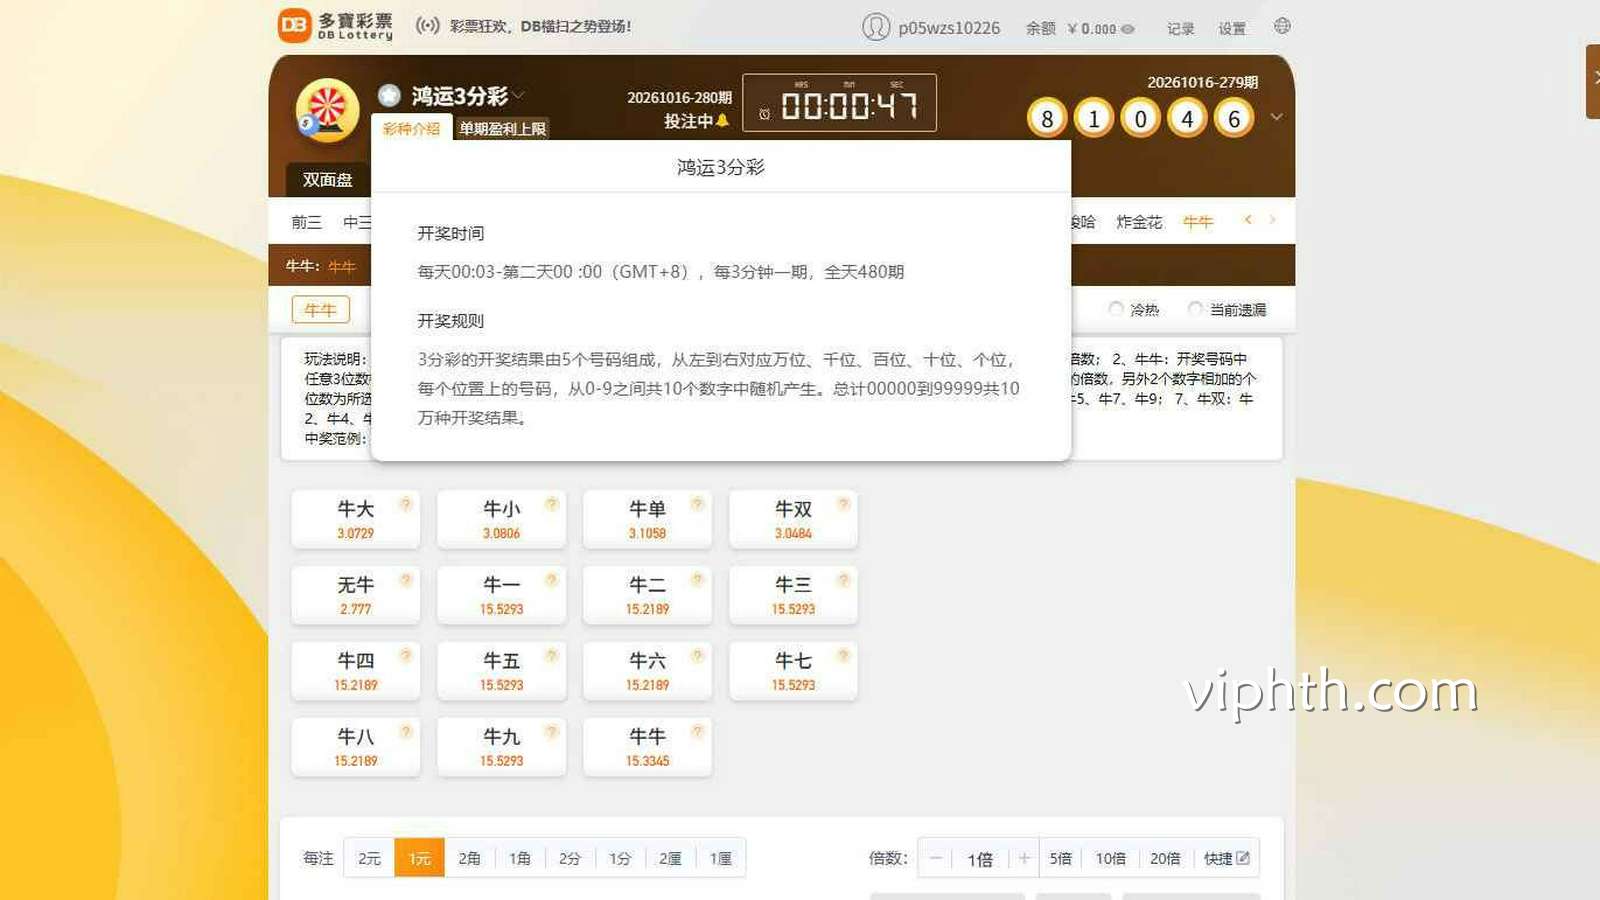
Task: Edit 快捷 quick multiplier settings
Action: [x=1226, y=858]
